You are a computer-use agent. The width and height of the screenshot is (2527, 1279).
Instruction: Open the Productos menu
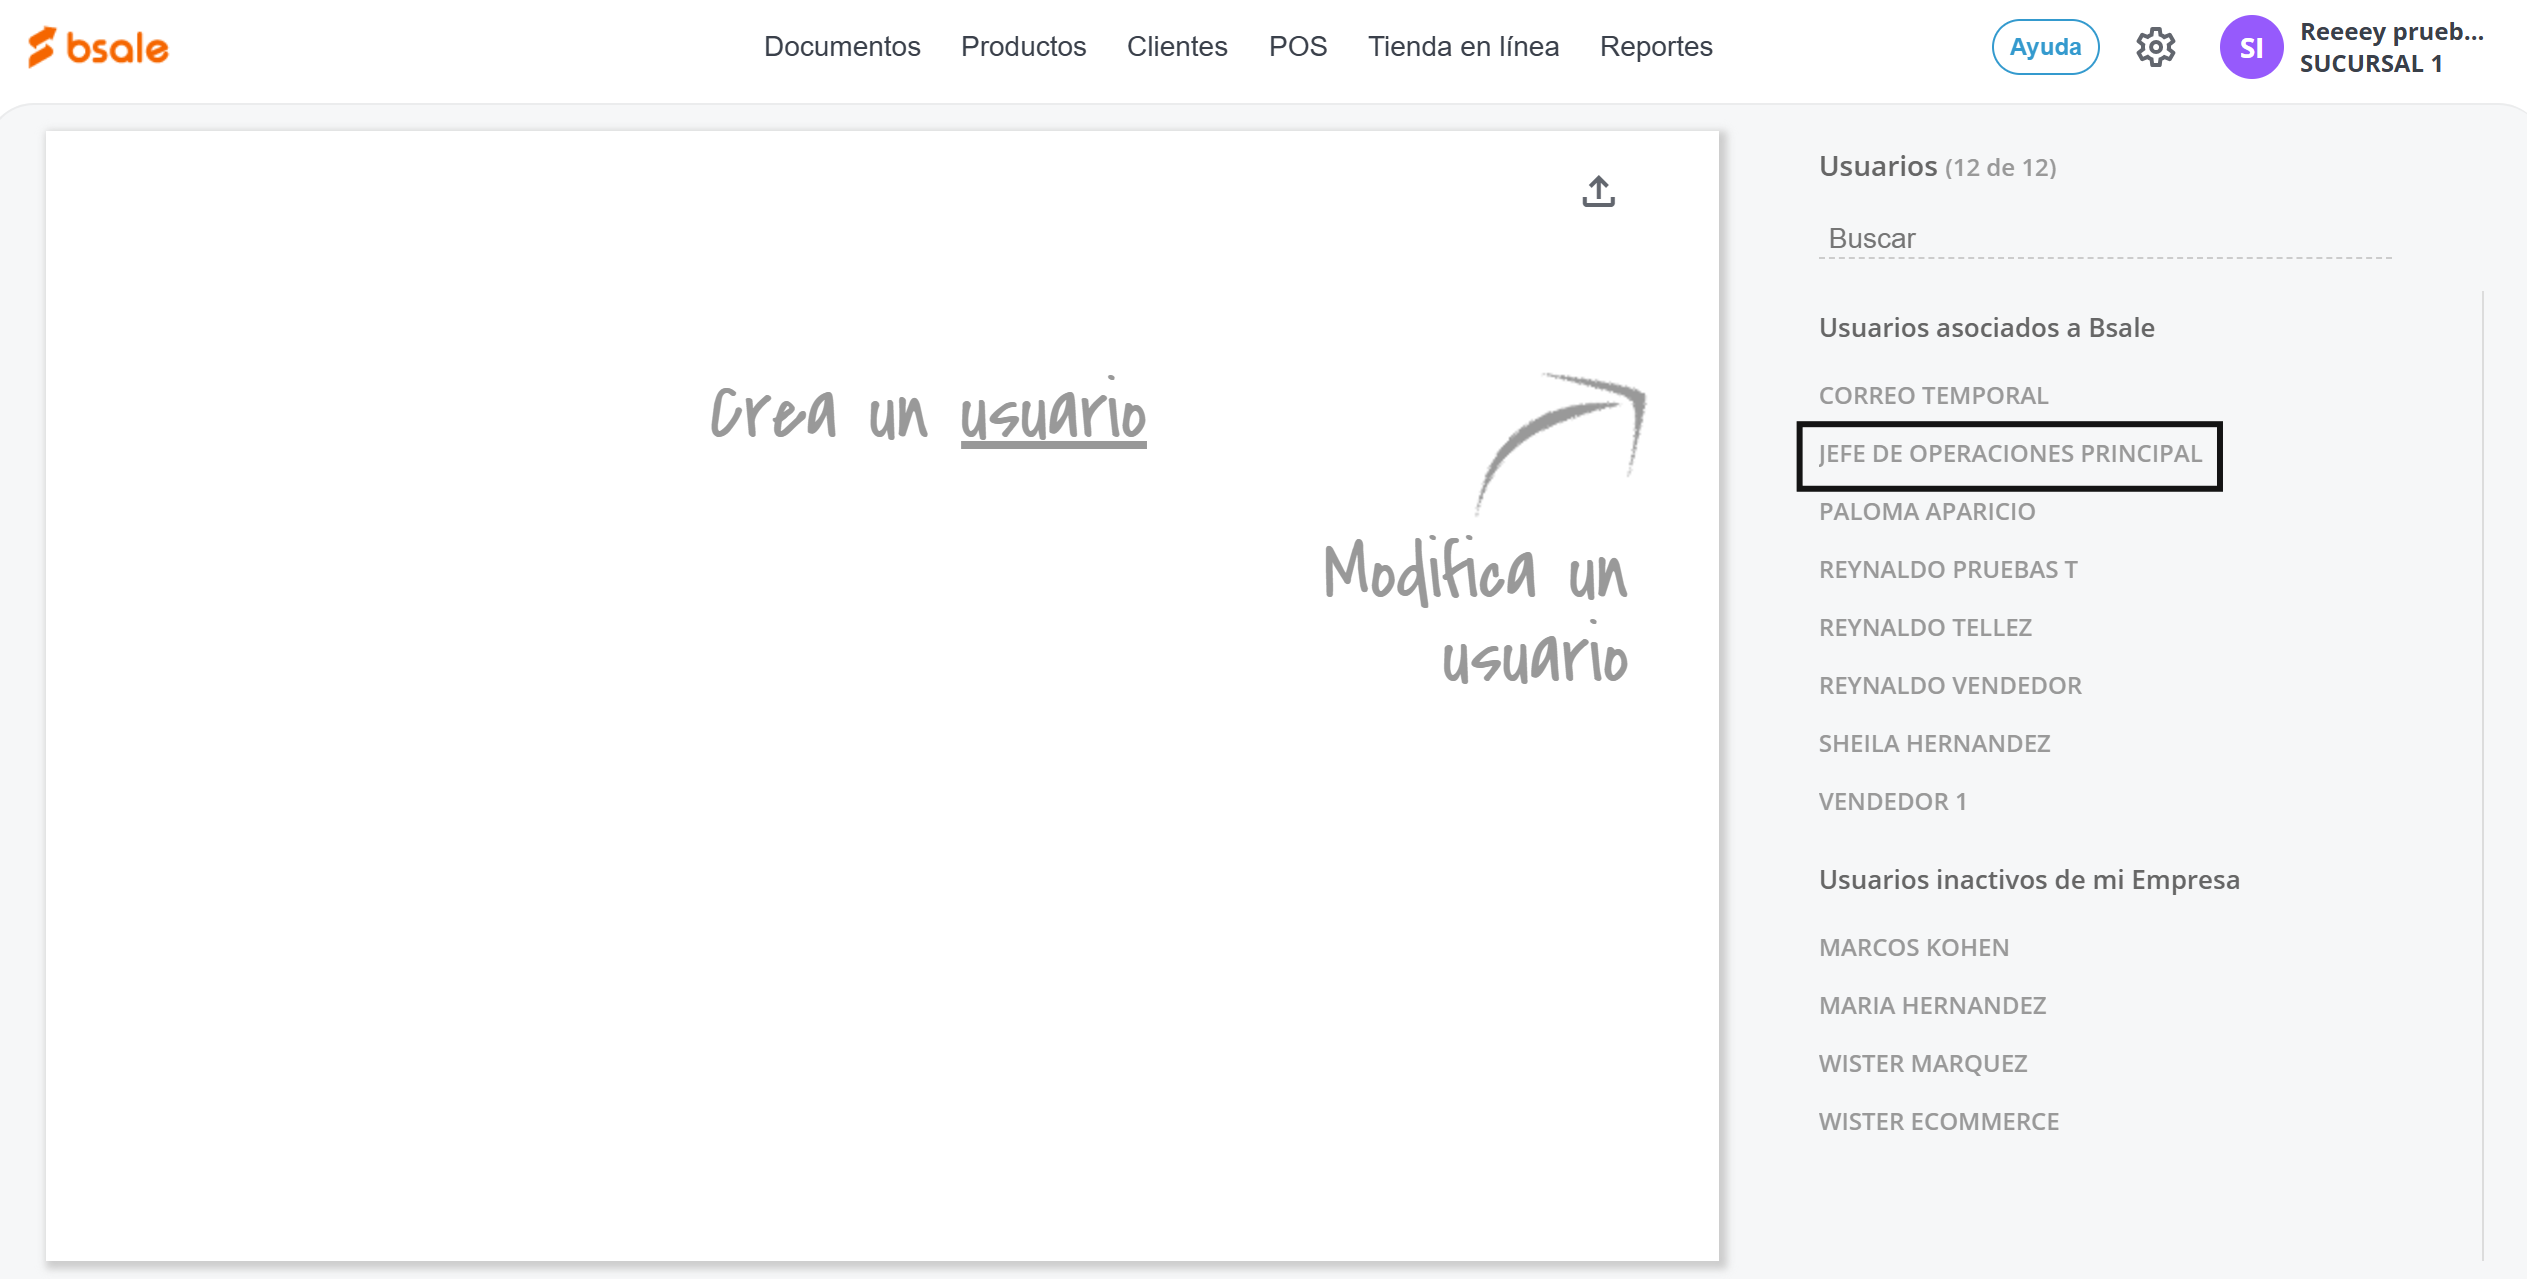[1023, 47]
